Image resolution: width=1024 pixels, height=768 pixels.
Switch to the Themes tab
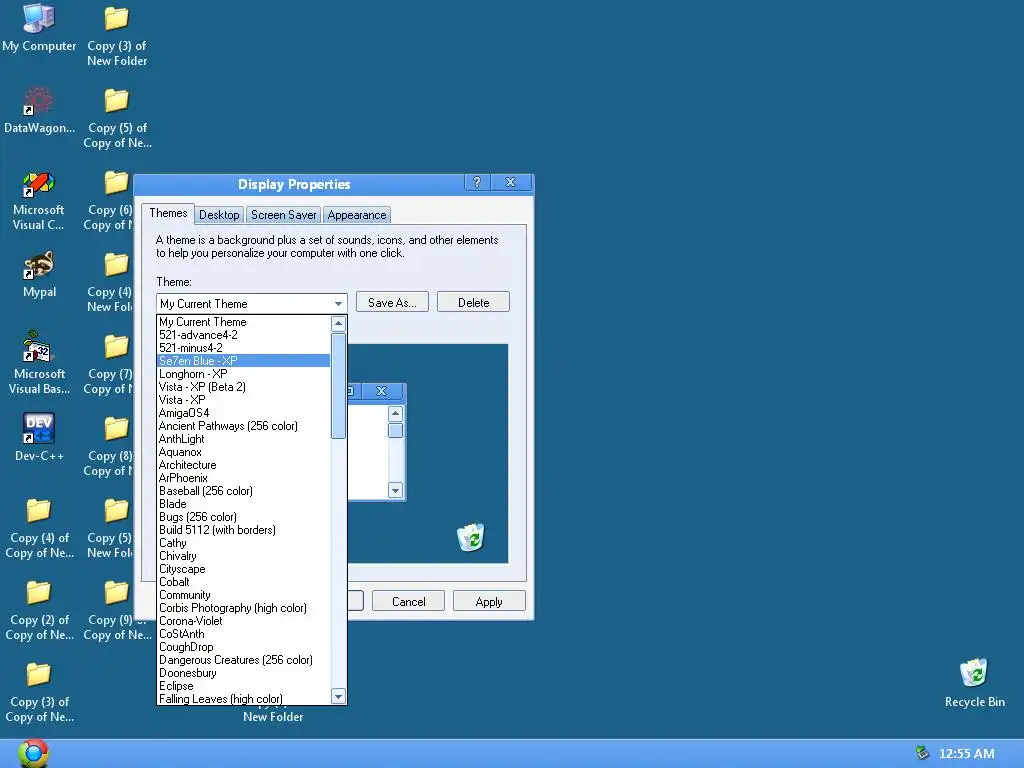point(168,213)
